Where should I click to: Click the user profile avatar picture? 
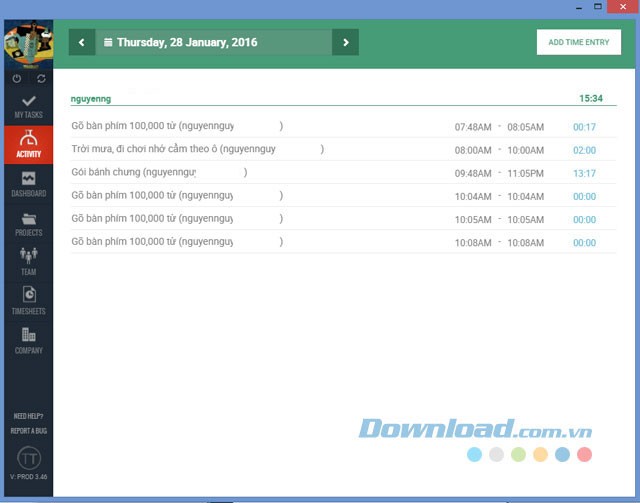pyautogui.click(x=28, y=43)
